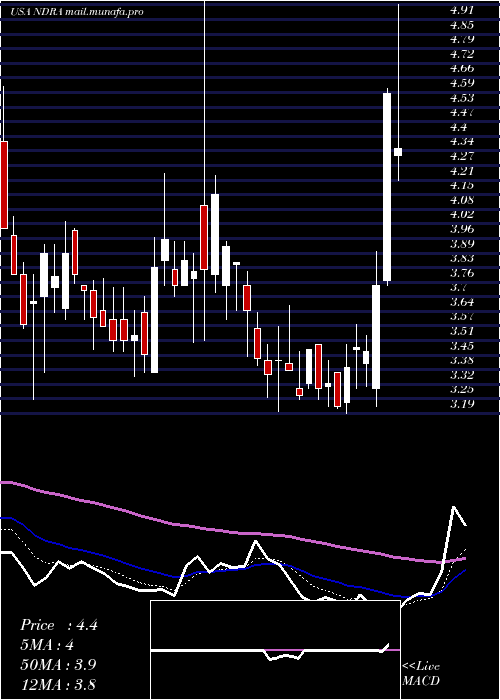Image resolution: width=500 pixels, height=700 pixels.
Task: Select the 3.51 price axis label
Action: click(461, 331)
